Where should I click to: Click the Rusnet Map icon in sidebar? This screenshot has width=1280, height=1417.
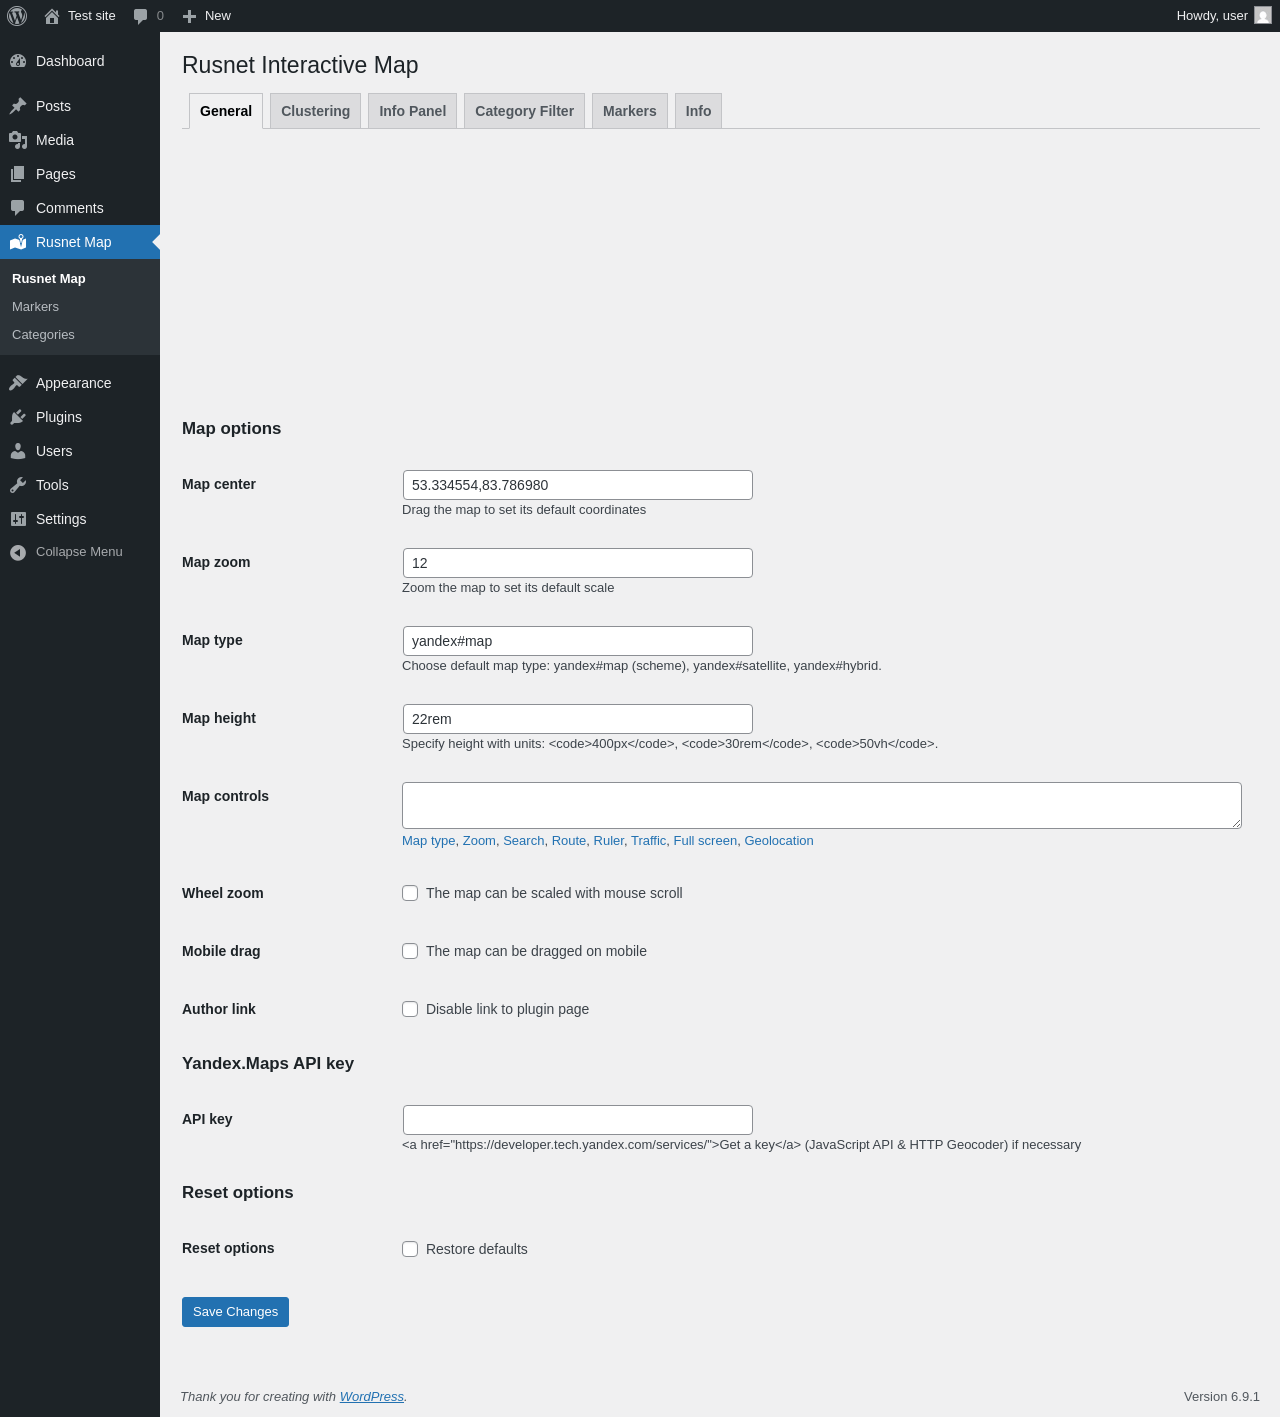point(18,242)
